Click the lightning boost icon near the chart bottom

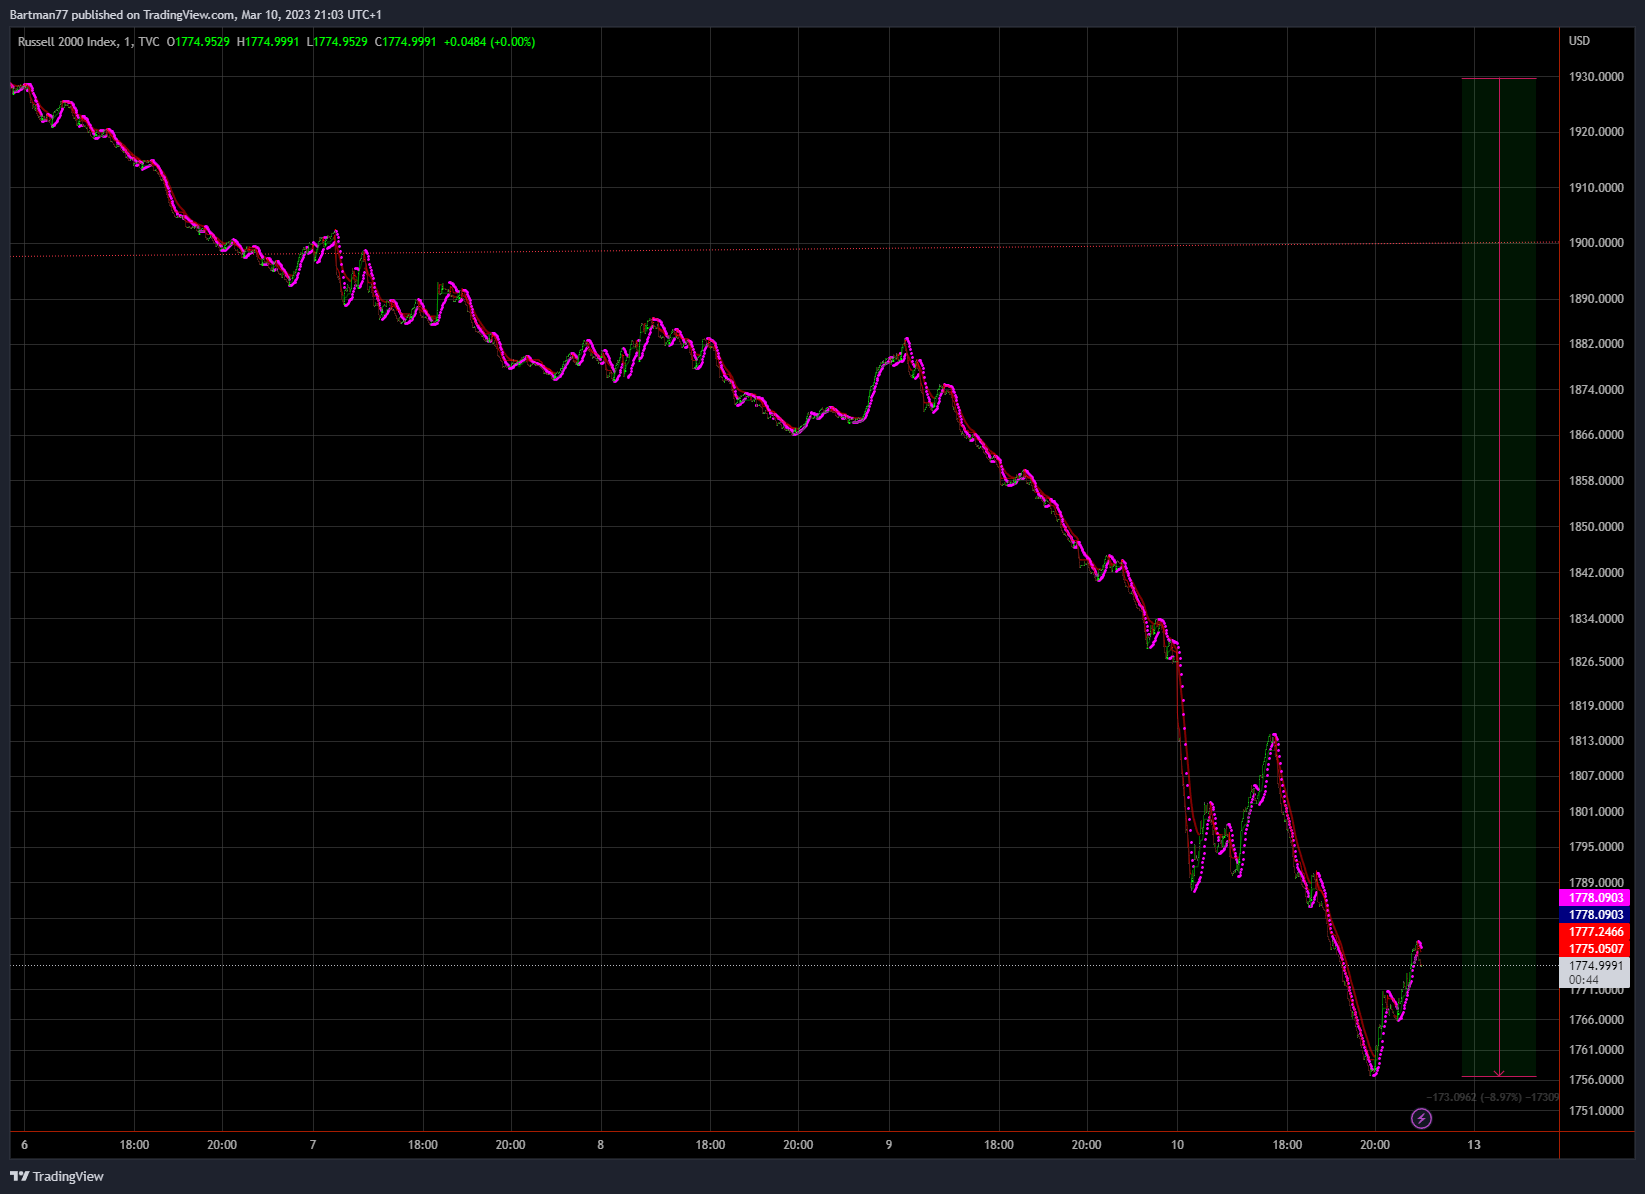coord(1421,1118)
